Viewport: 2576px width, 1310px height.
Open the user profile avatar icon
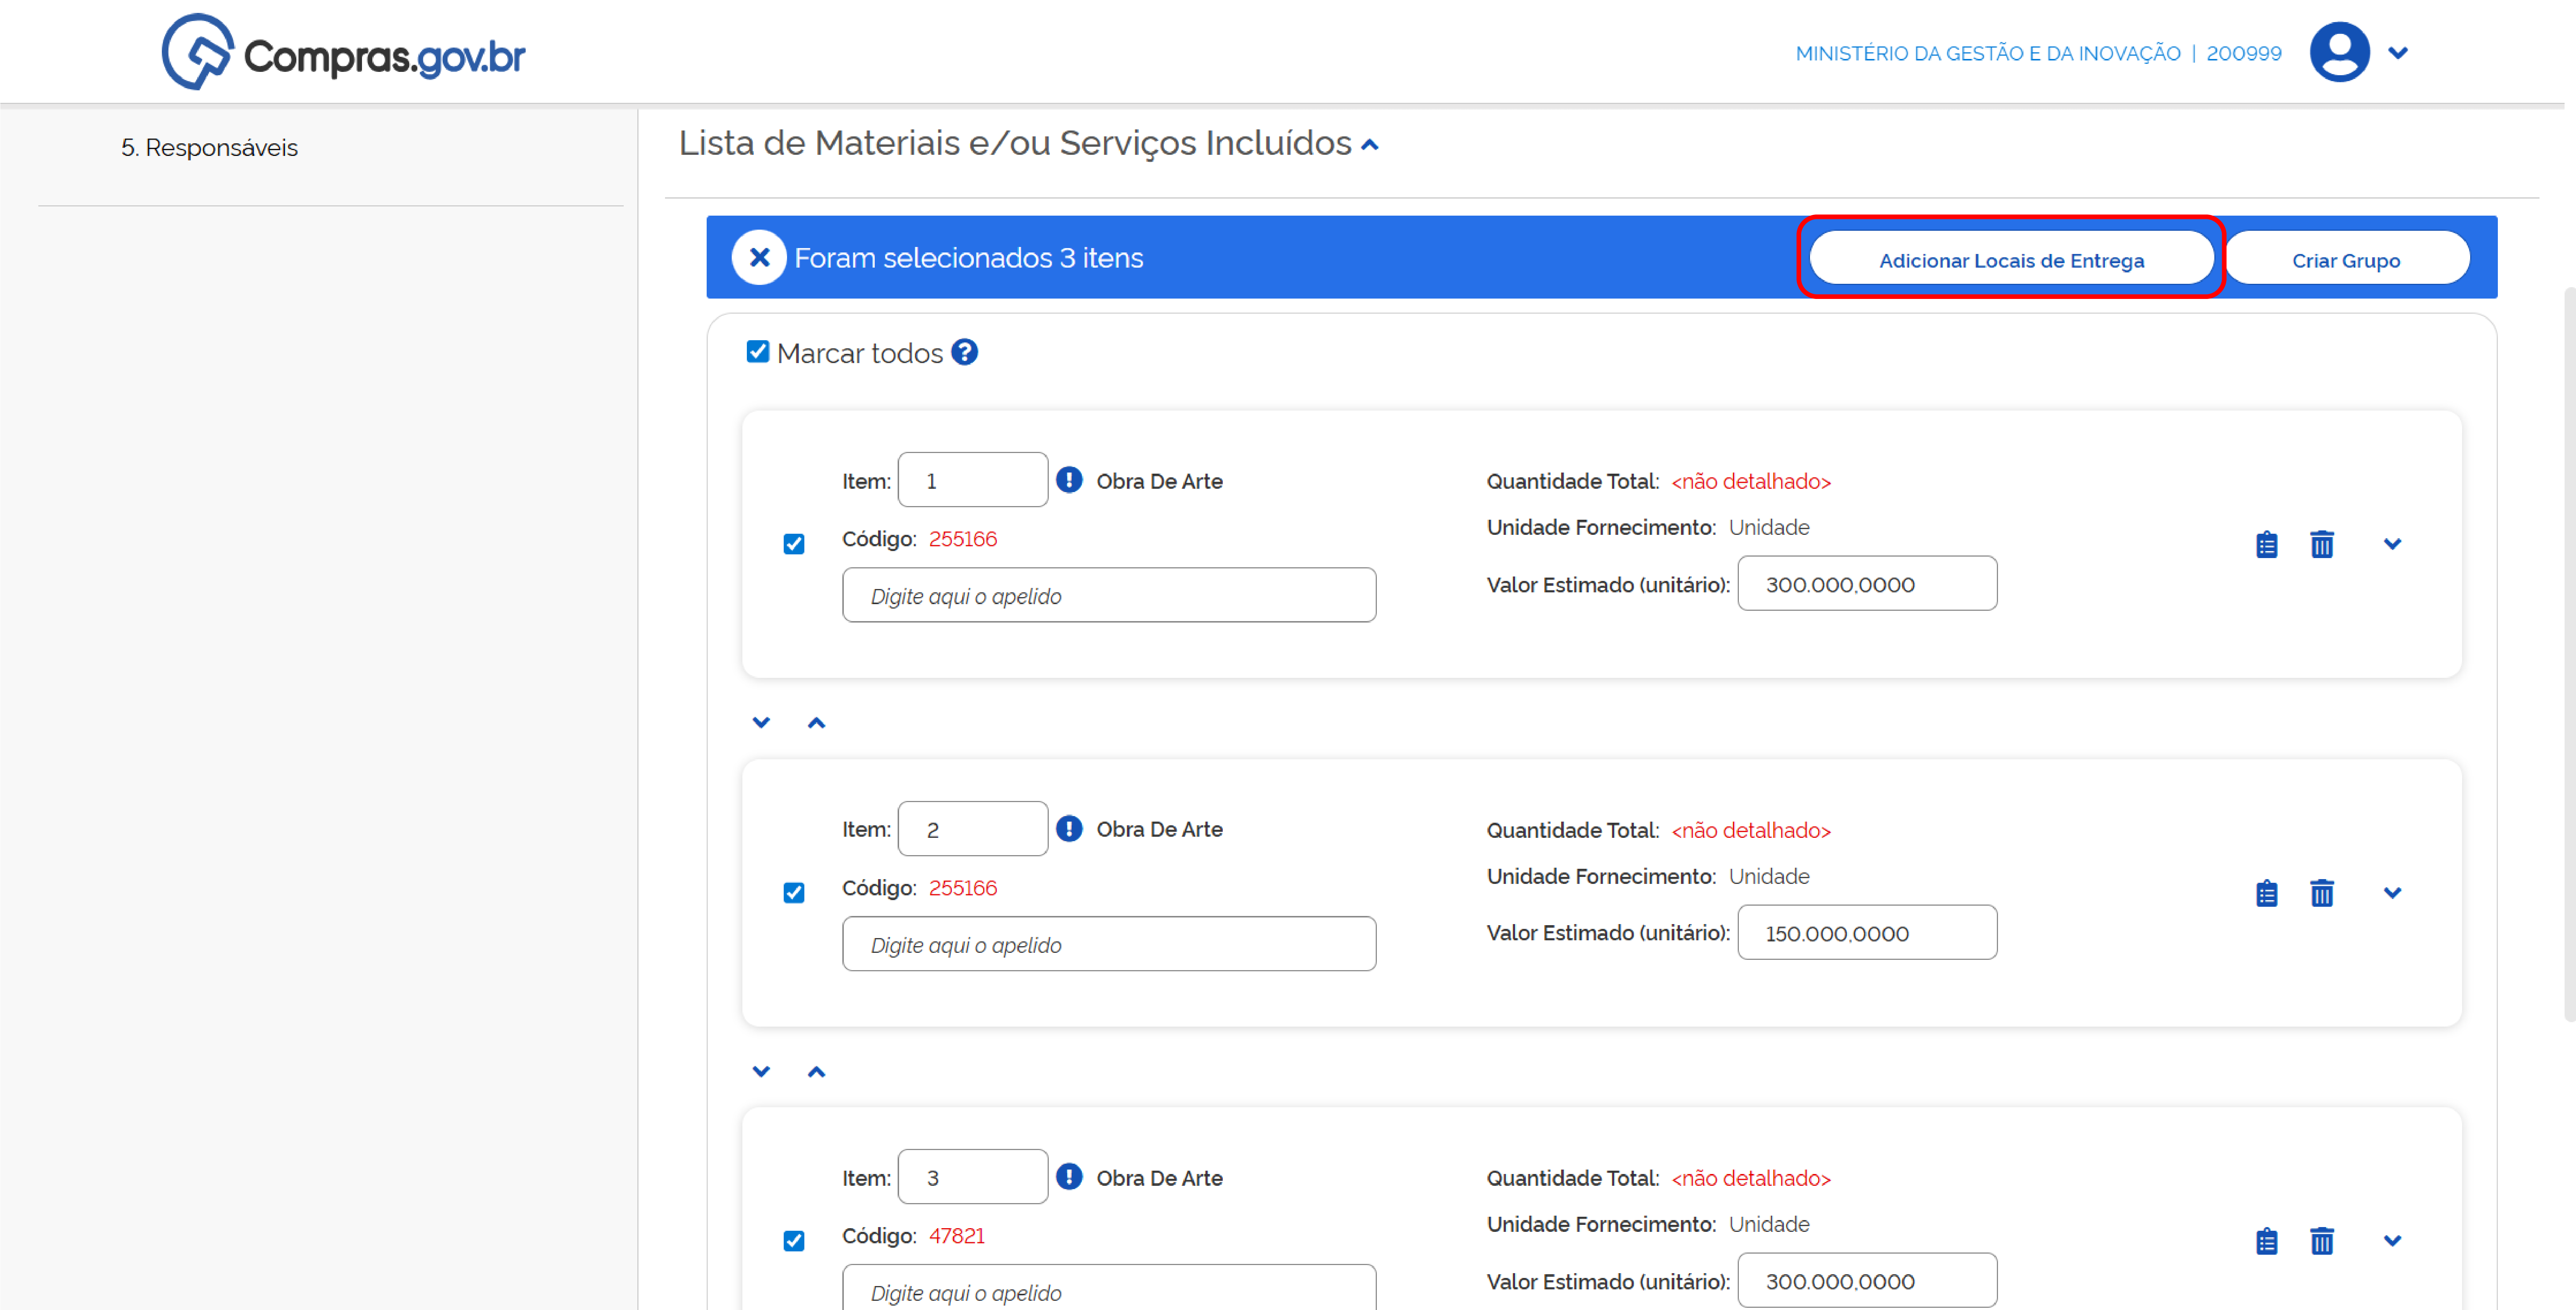[2339, 52]
